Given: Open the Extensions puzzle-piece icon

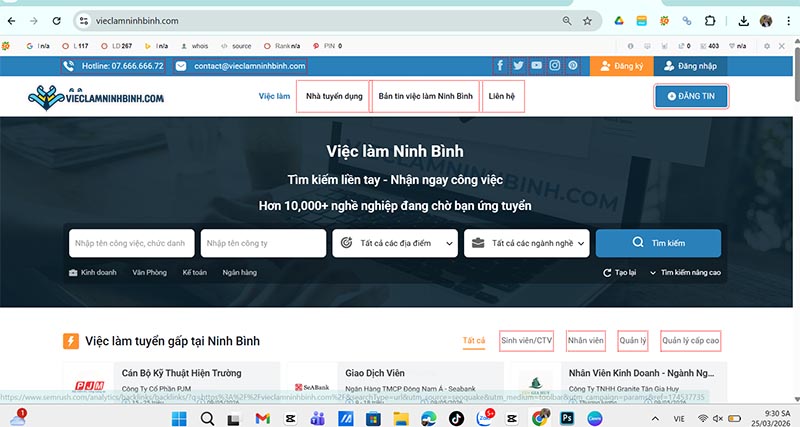Looking at the screenshot, I should point(710,21).
